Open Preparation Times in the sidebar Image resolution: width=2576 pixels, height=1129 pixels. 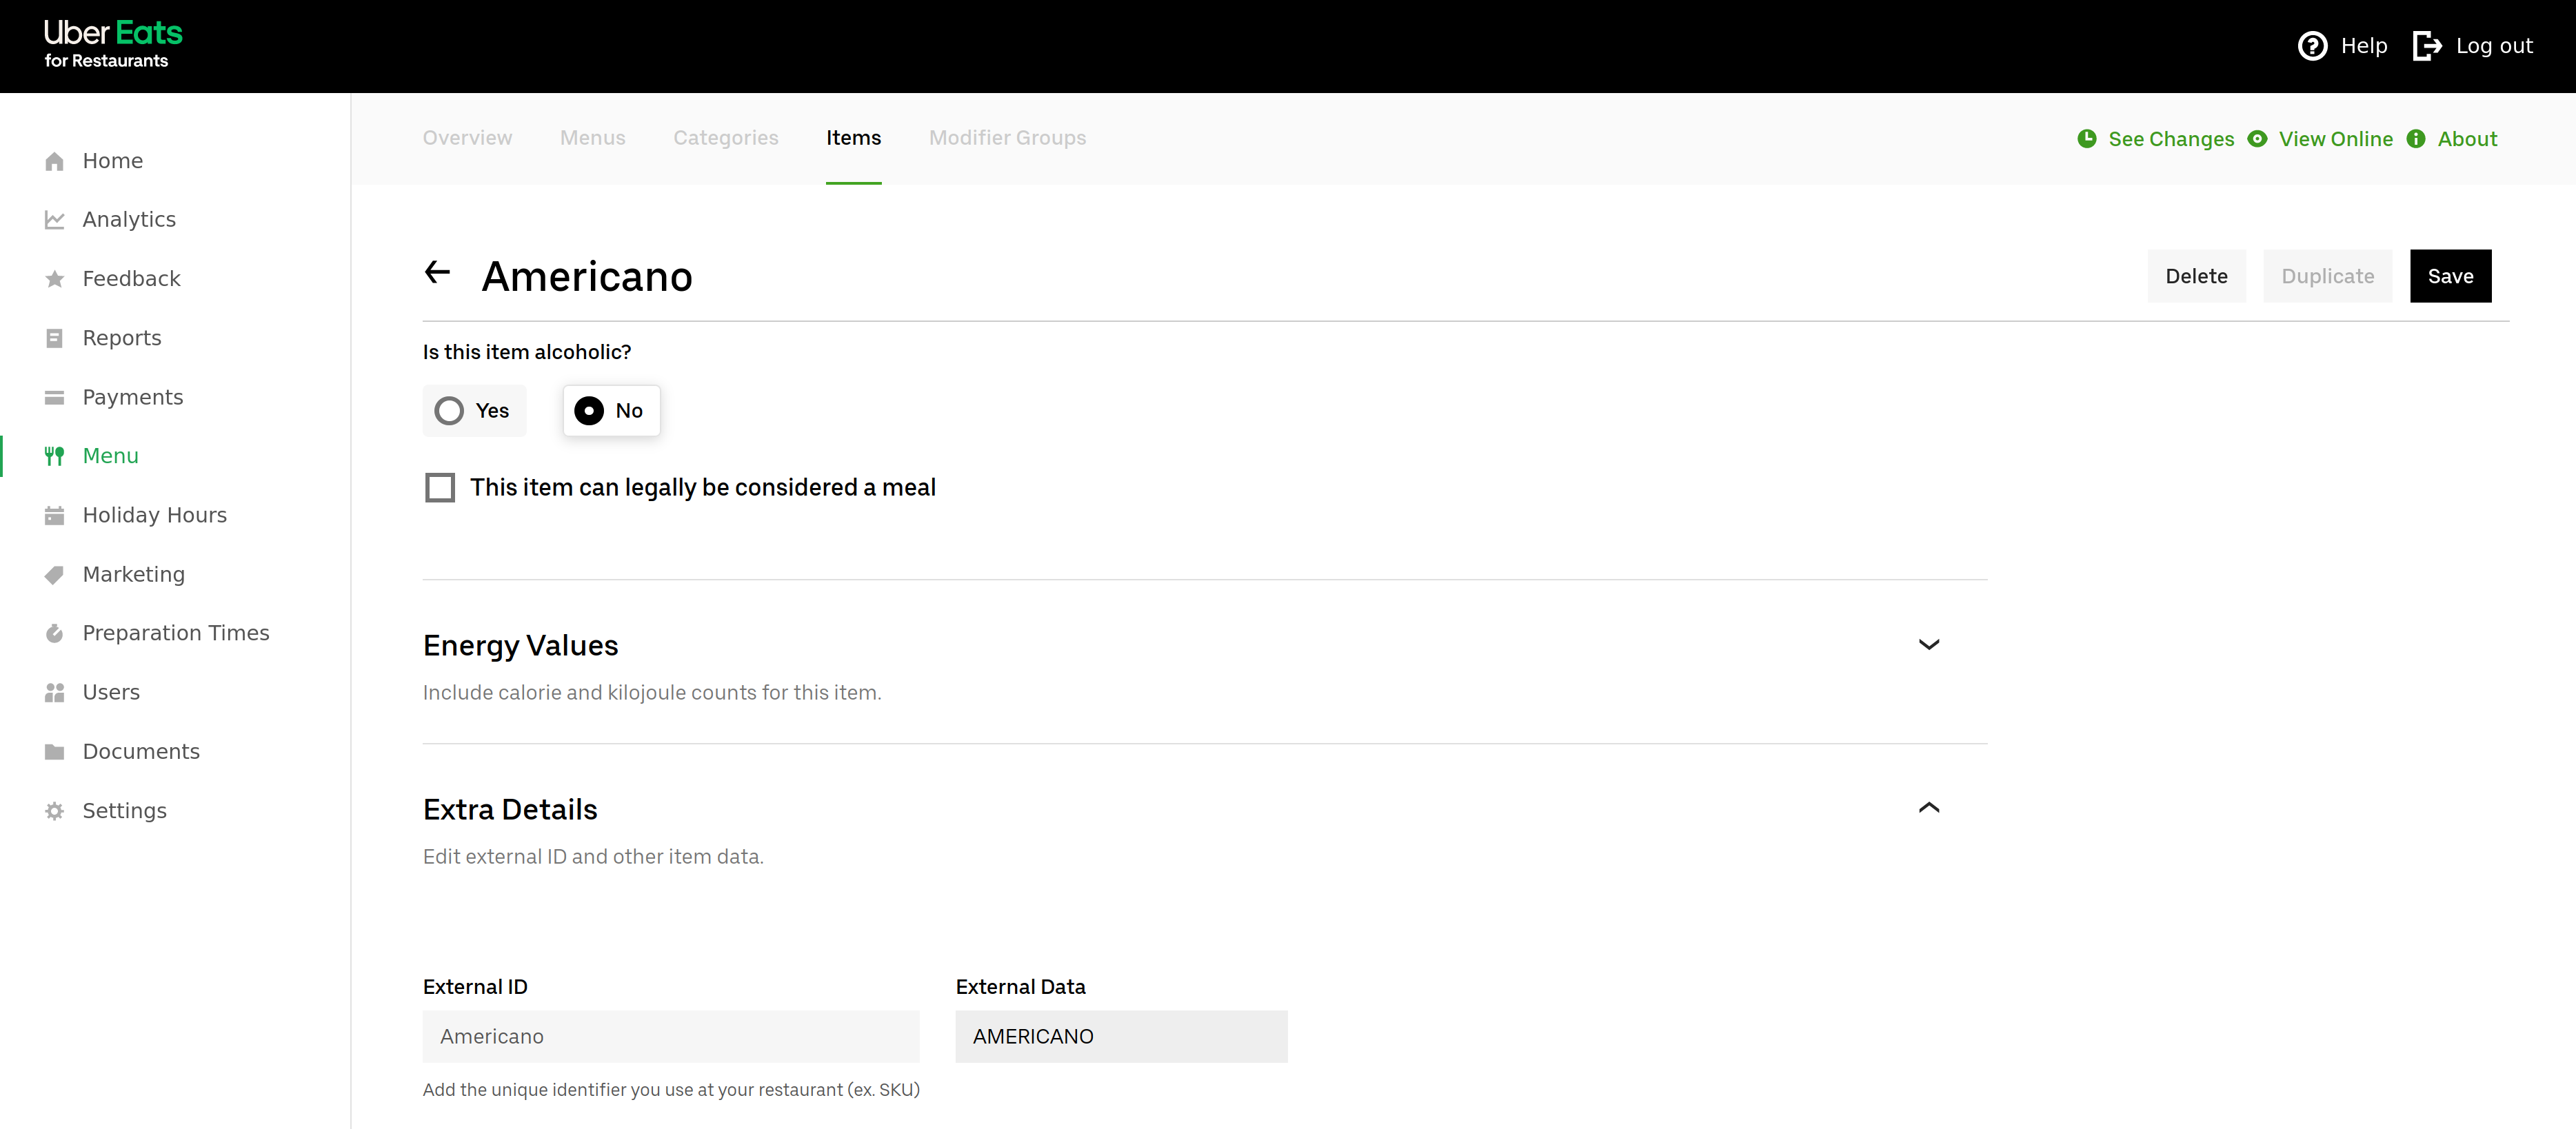pyautogui.click(x=176, y=633)
